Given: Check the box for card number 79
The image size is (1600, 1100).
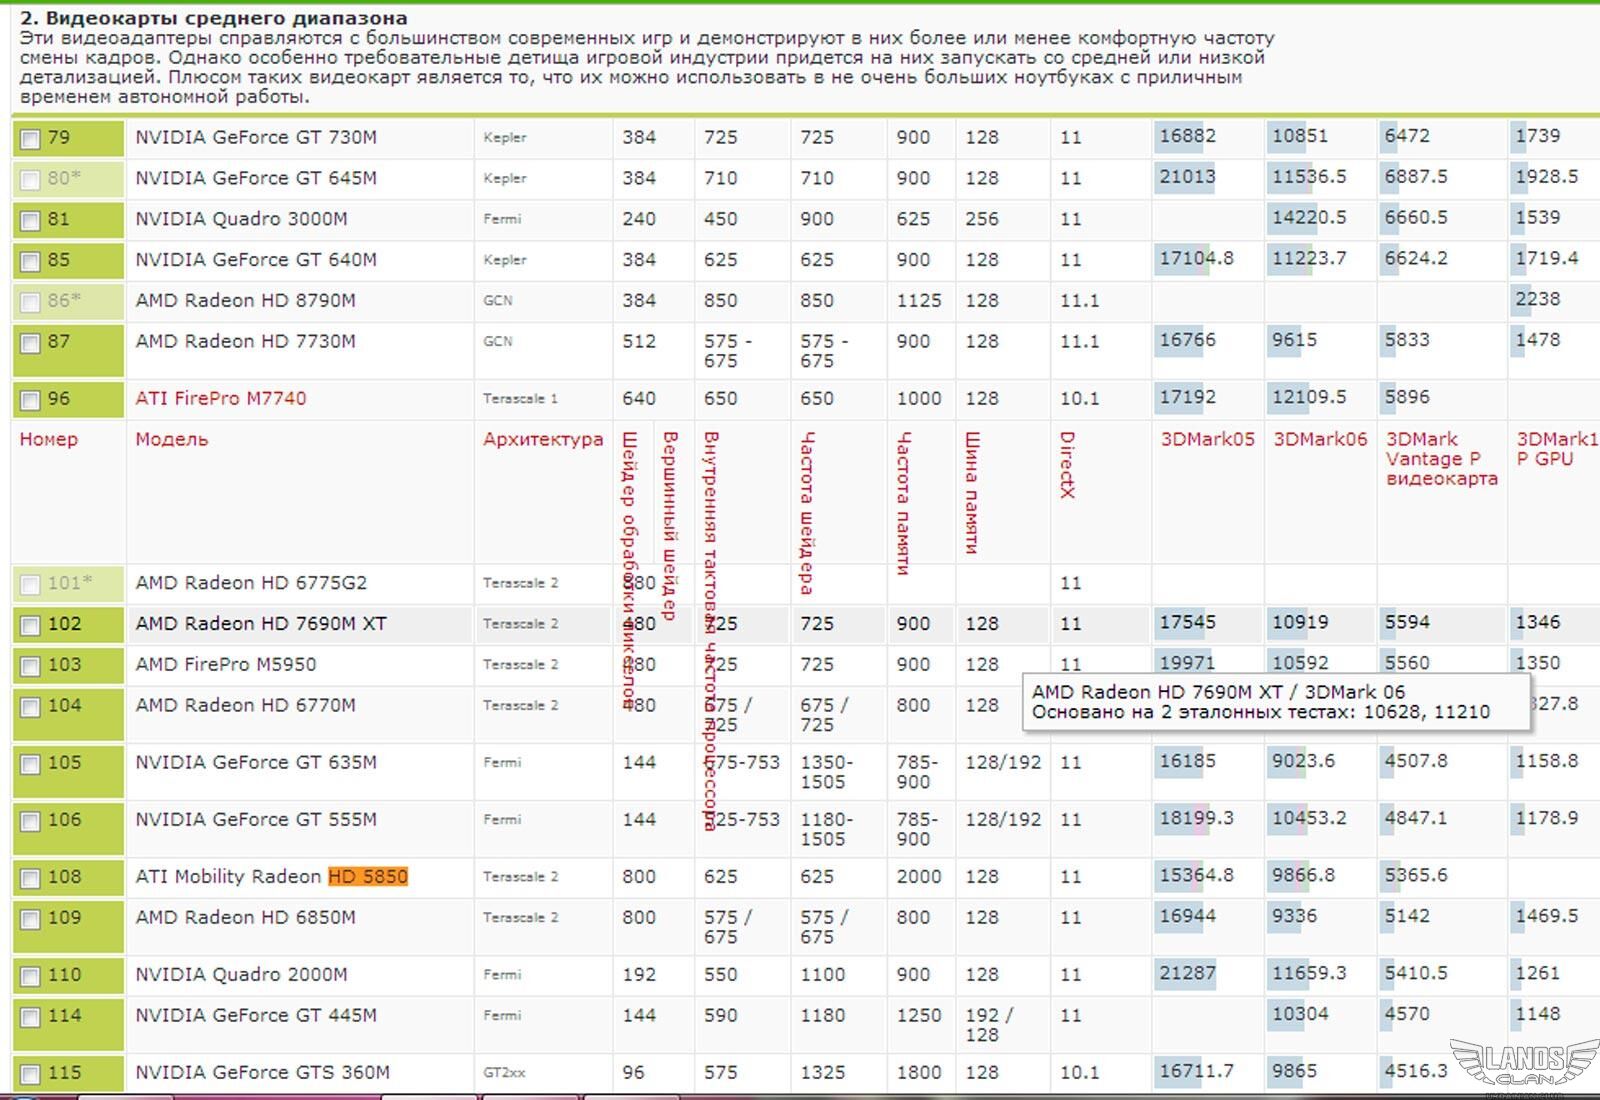Looking at the screenshot, I should [31, 139].
